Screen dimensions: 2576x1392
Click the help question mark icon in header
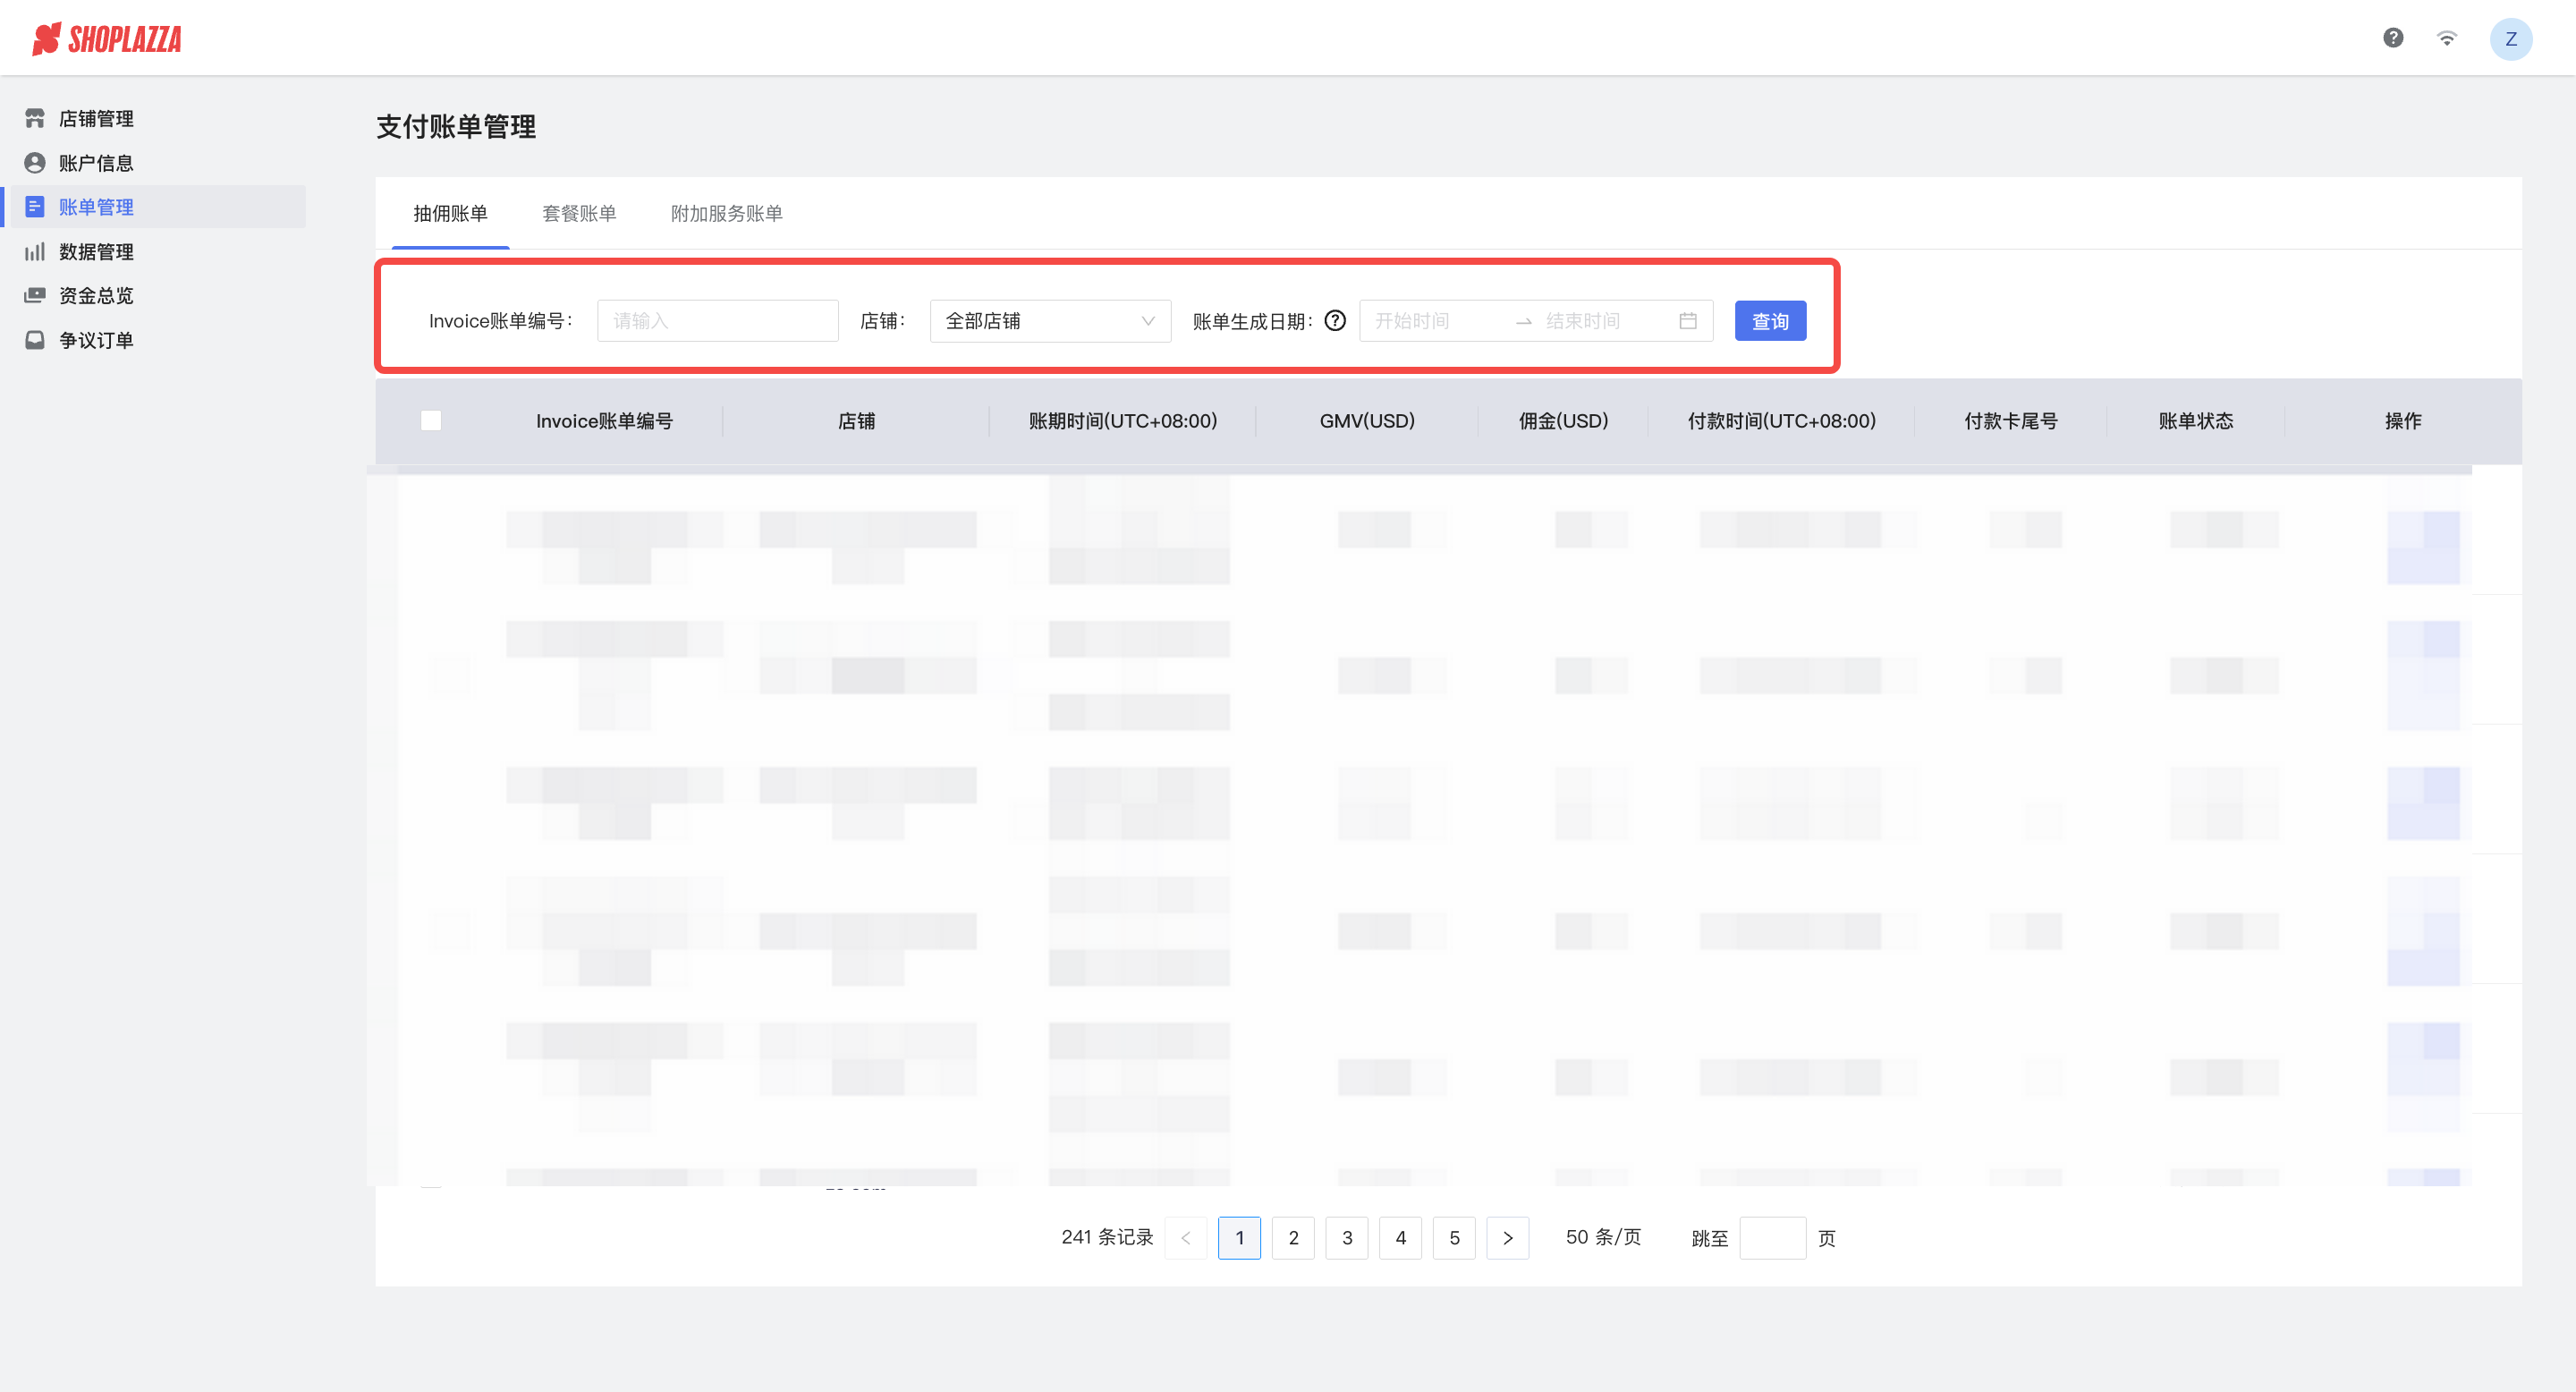click(x=2392, y=38)
